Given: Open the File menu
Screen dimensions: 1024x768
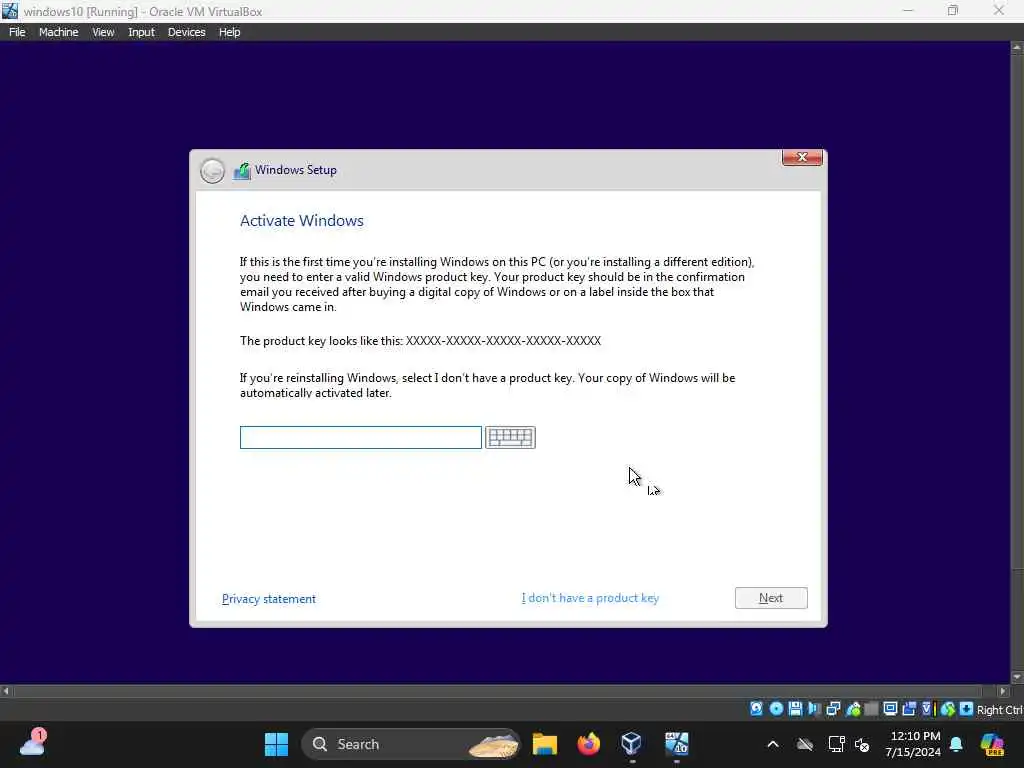Looking at the screenshot, I should (x=17, y=32).
